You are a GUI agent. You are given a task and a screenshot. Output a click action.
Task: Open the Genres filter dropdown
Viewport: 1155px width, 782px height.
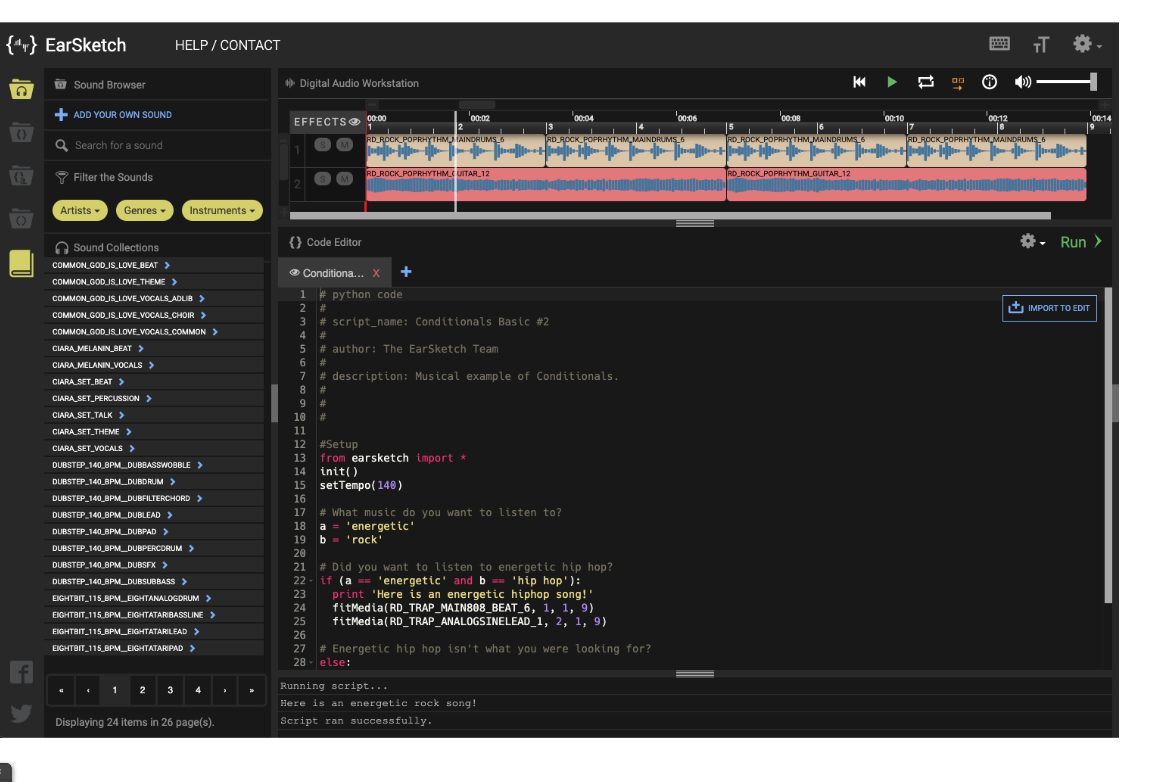pyautogui.click(x=145, y=211)
